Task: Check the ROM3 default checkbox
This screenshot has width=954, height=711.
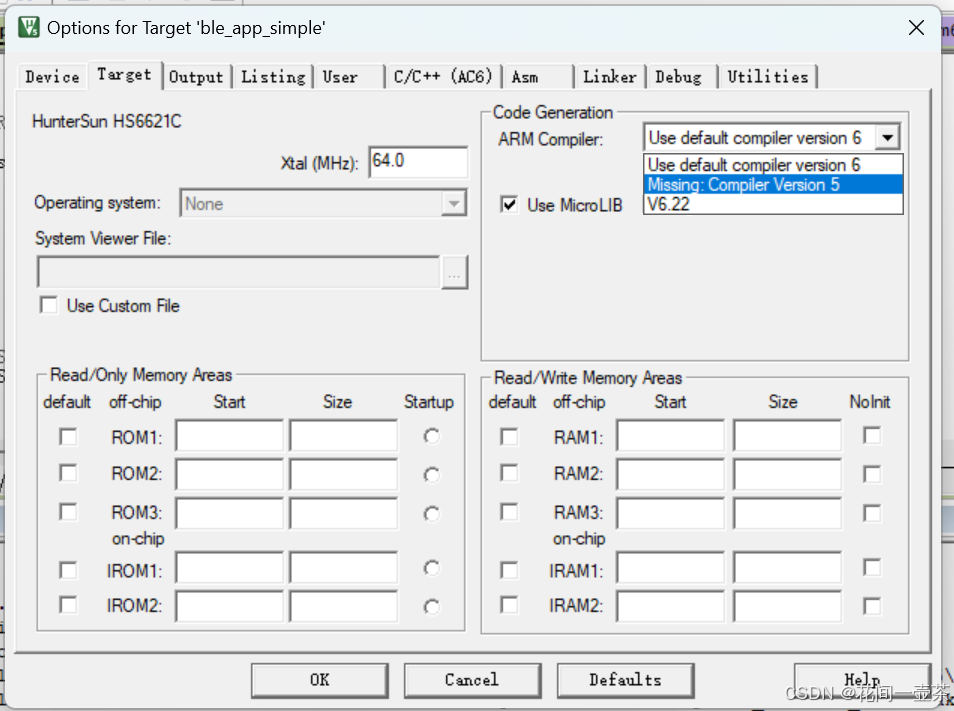Action: pos(68,512)
